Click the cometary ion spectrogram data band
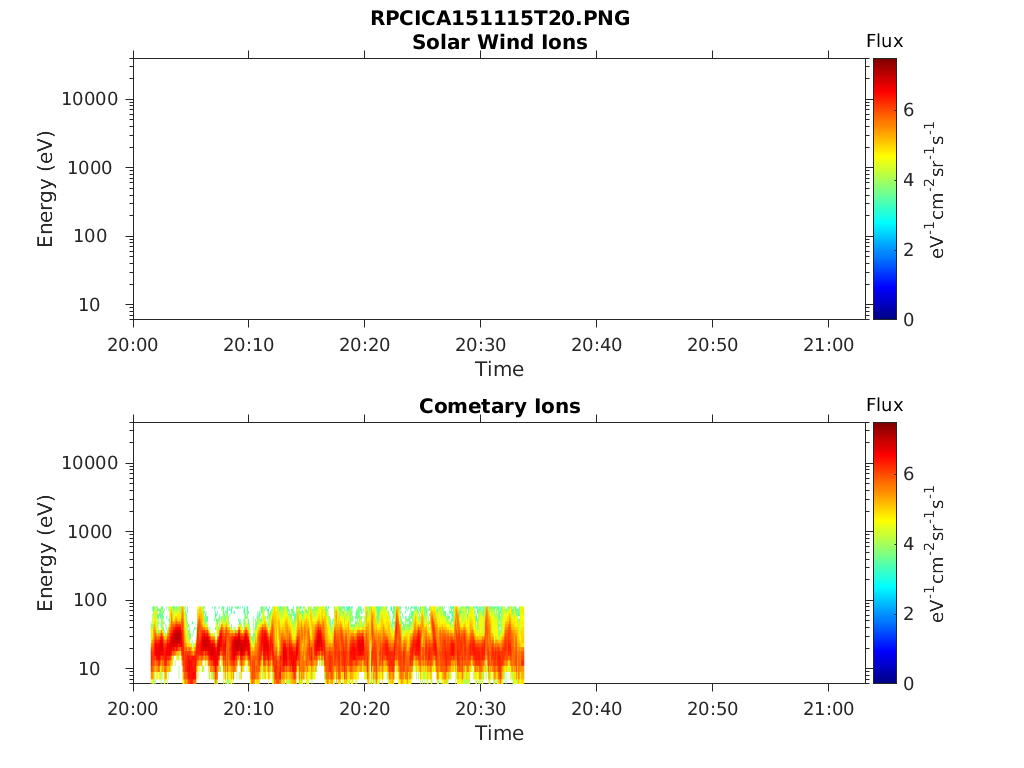The width and height of the screenshot is (1024, 768). point(338,645)
